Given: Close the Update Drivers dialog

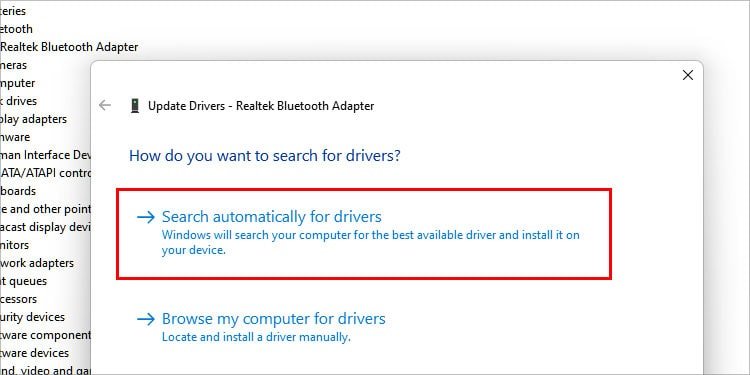Looking at the screenshot, I should 688,75.
